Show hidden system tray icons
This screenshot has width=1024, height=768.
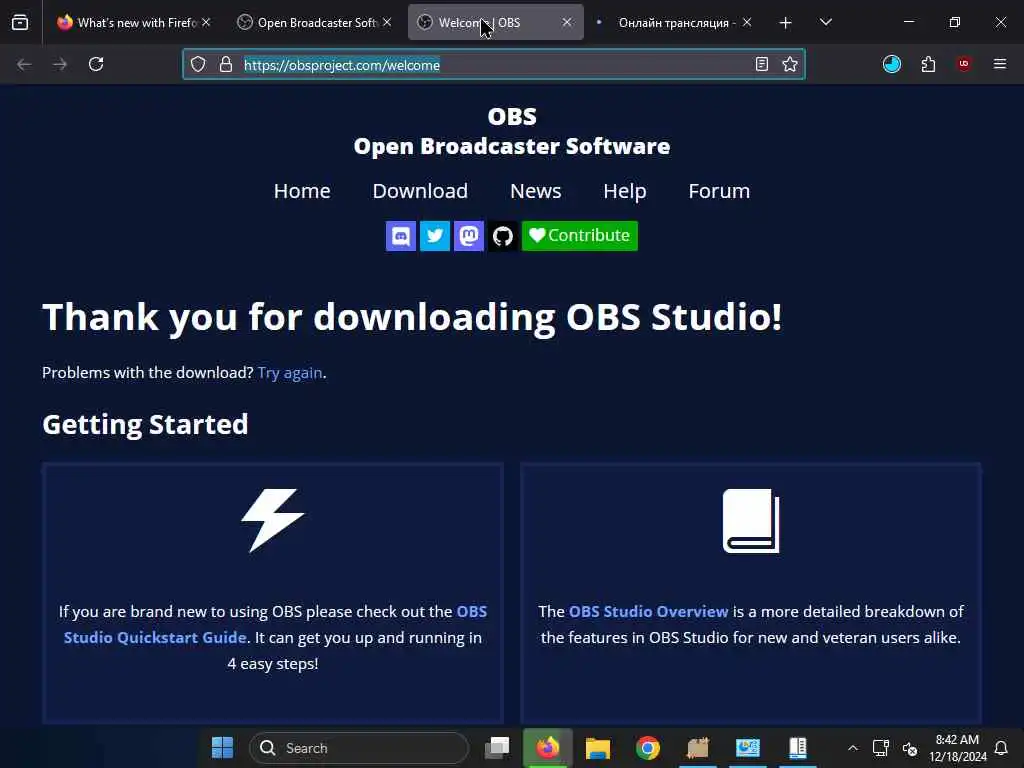pos(853,748)
